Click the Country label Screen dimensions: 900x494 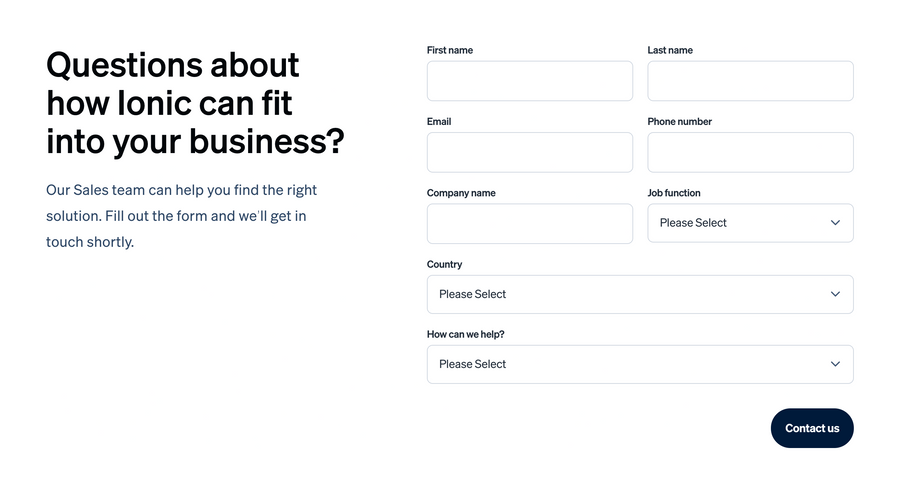(x=444, y=265)
